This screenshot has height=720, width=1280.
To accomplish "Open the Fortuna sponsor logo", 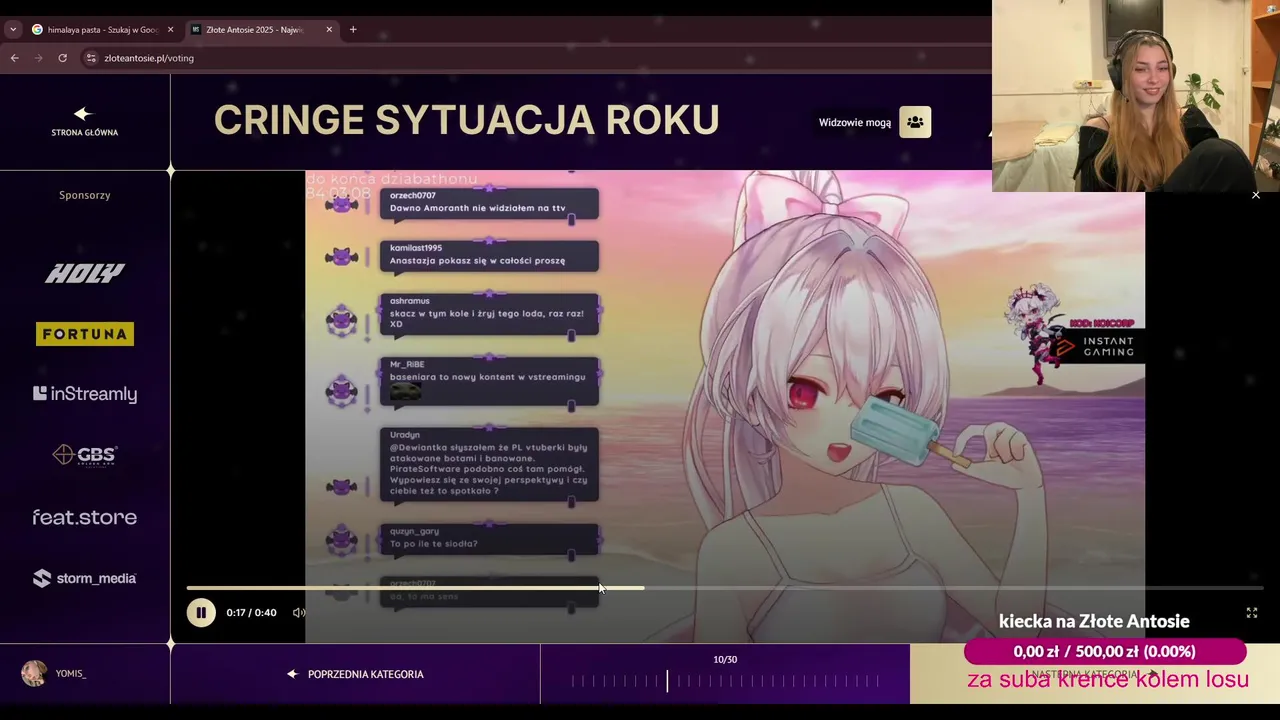I will pyautogui.click(x=85, y=334).
